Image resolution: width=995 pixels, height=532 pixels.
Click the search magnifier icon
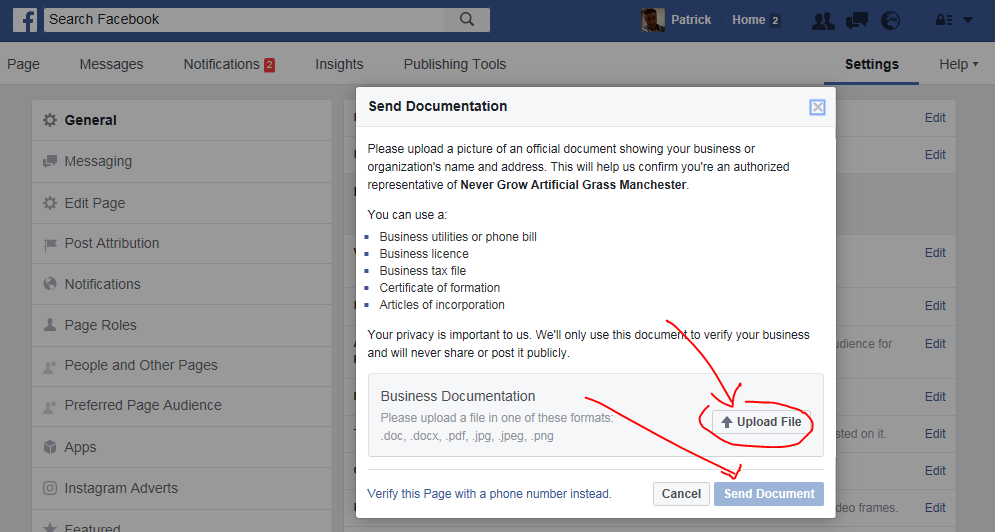coord(467,20)
